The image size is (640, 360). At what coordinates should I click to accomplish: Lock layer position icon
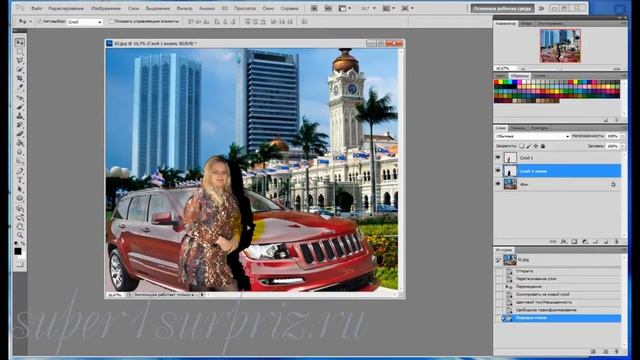pyautogui.click(x=536, y=146)
